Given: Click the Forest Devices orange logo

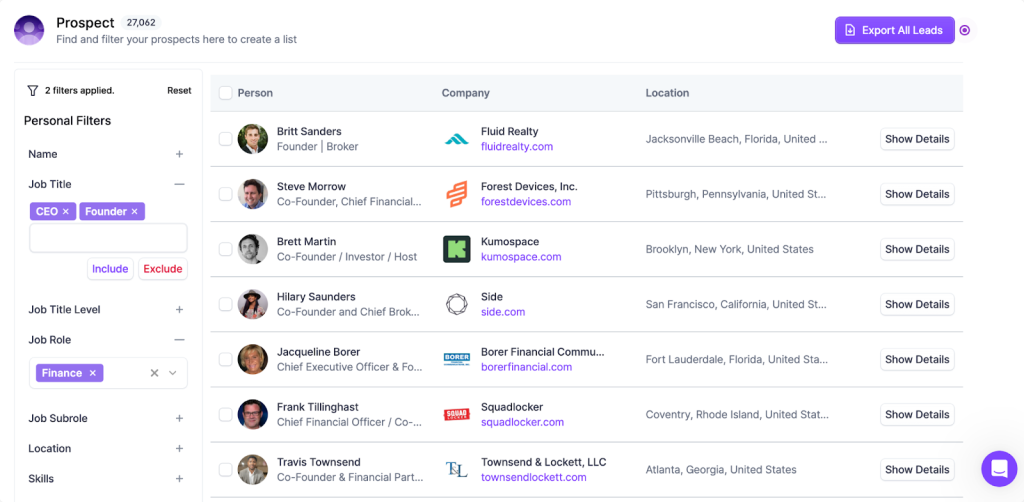Looking at the screenshot, I should (456, 194).
